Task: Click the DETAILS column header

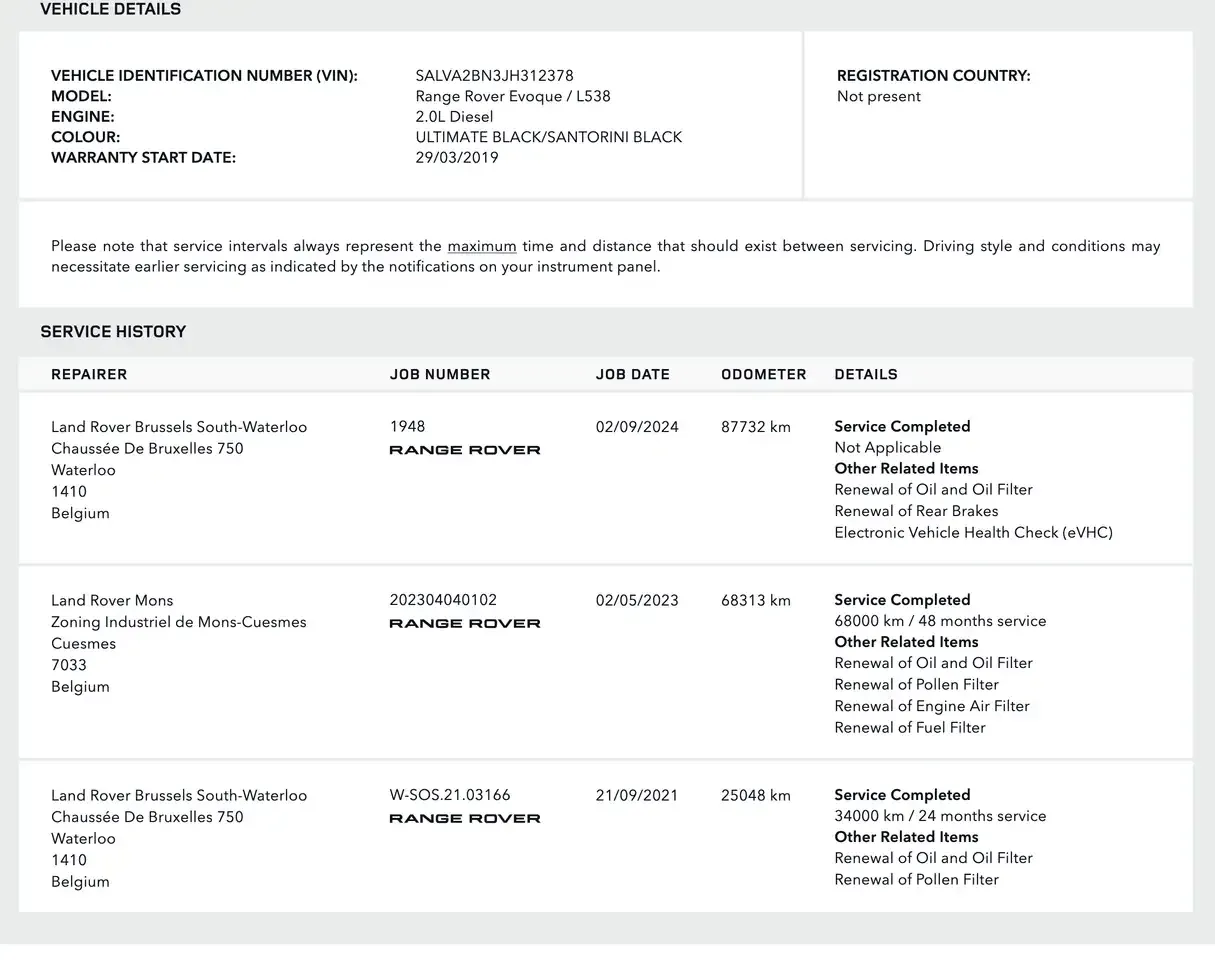Action: point(865,375)
